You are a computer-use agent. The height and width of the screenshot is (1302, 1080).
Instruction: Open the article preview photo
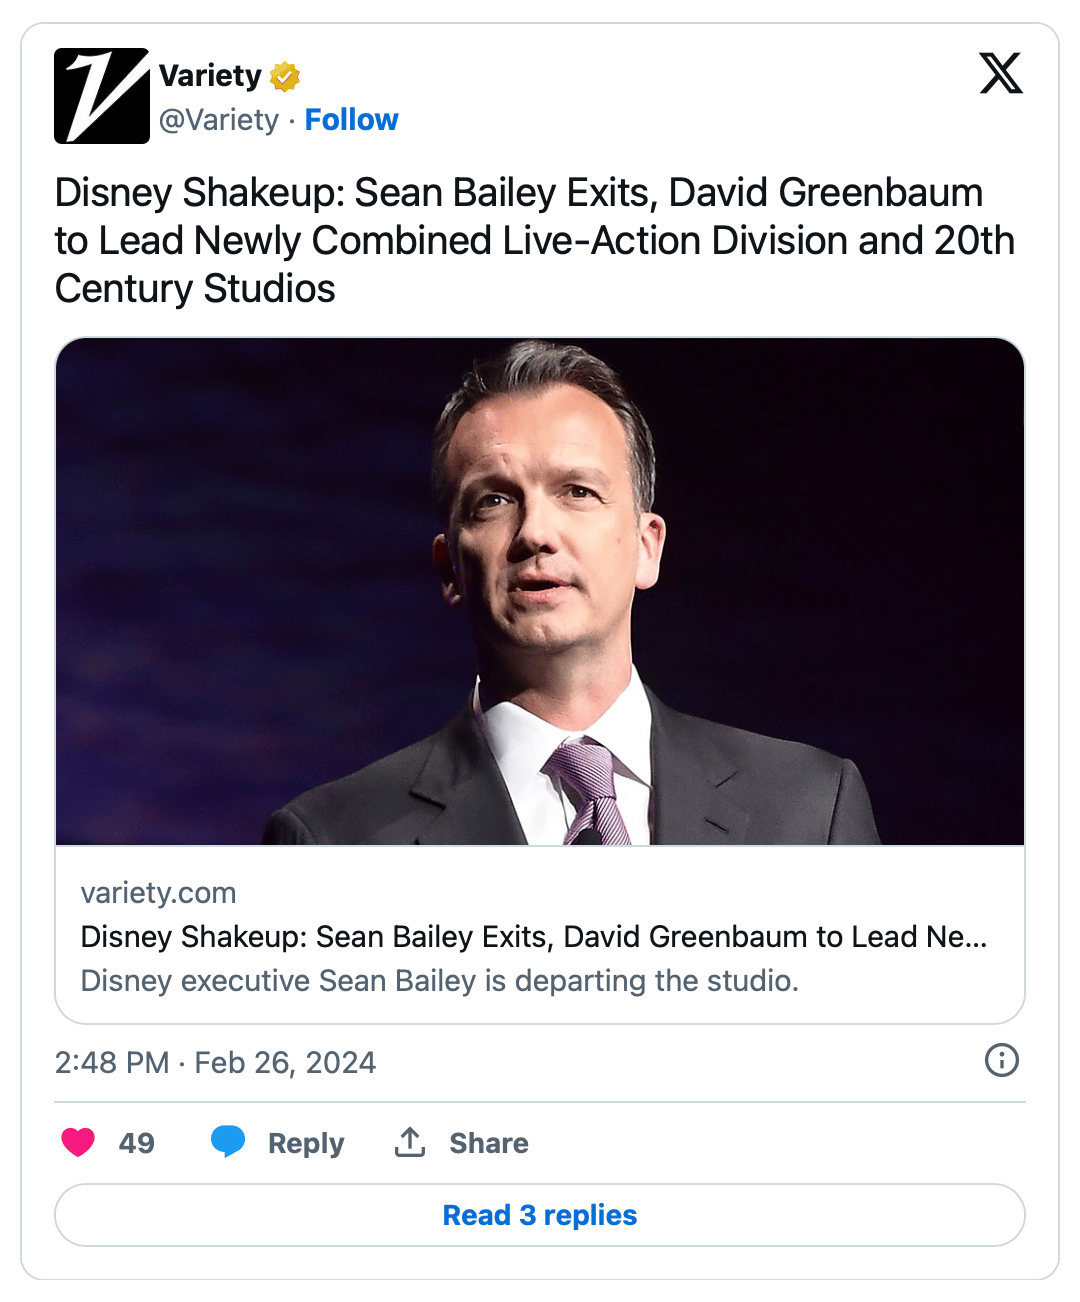point(540,591)
